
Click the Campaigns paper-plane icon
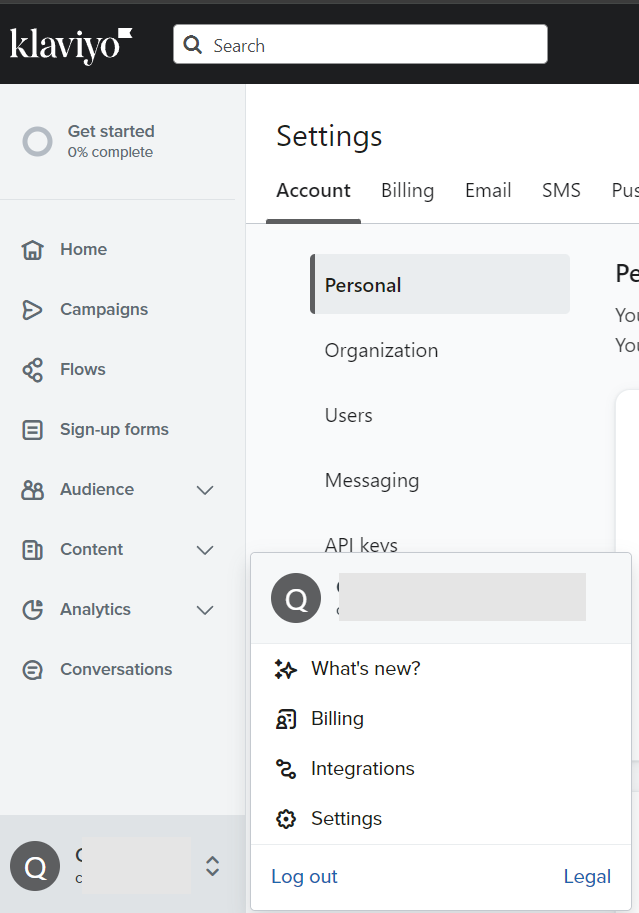33,310
